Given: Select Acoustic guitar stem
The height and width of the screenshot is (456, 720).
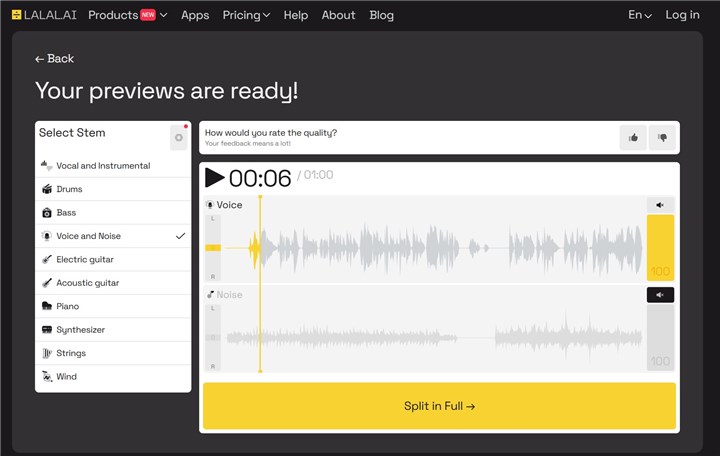Looking at the screenshot, I should (x=113, y=282).
